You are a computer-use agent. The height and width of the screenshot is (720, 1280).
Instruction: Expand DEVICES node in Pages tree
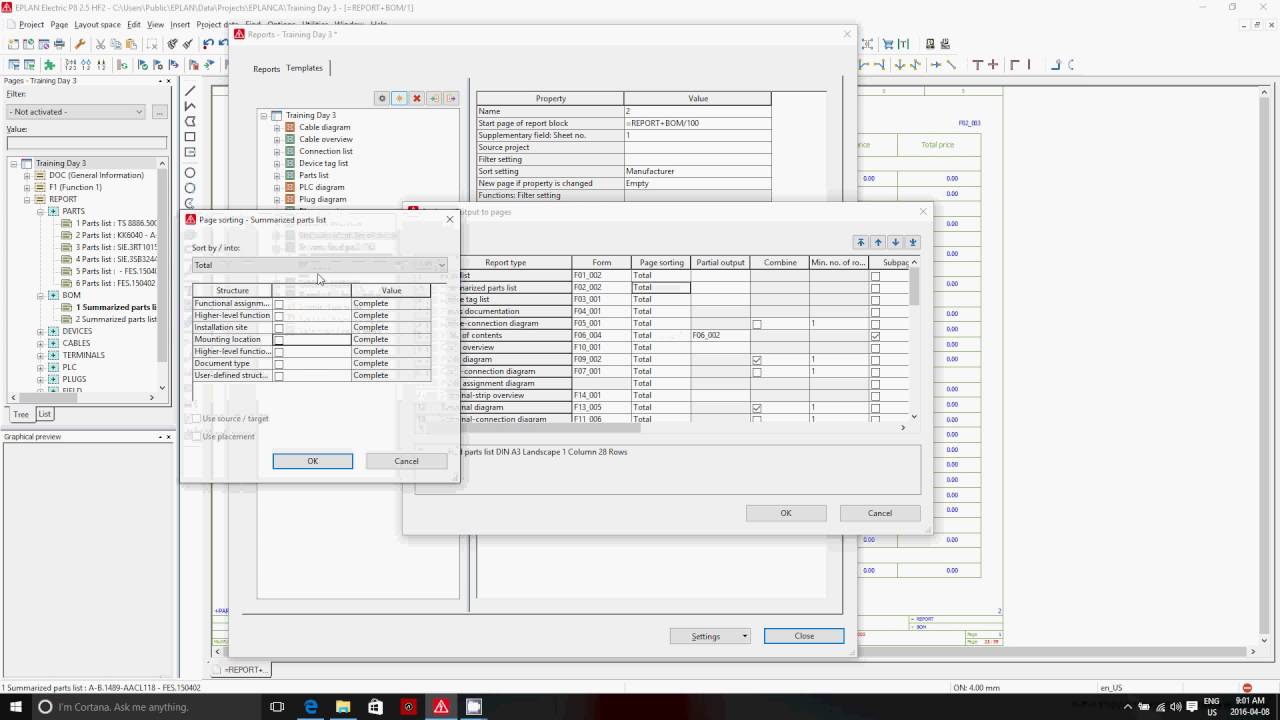coord(40,332)
